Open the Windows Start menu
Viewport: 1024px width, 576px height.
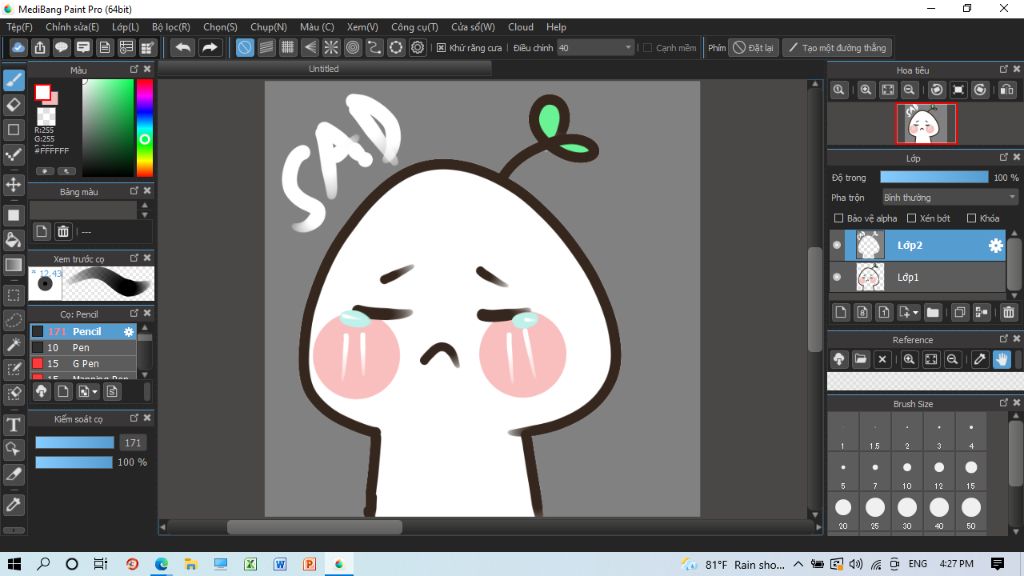point(14,564)
